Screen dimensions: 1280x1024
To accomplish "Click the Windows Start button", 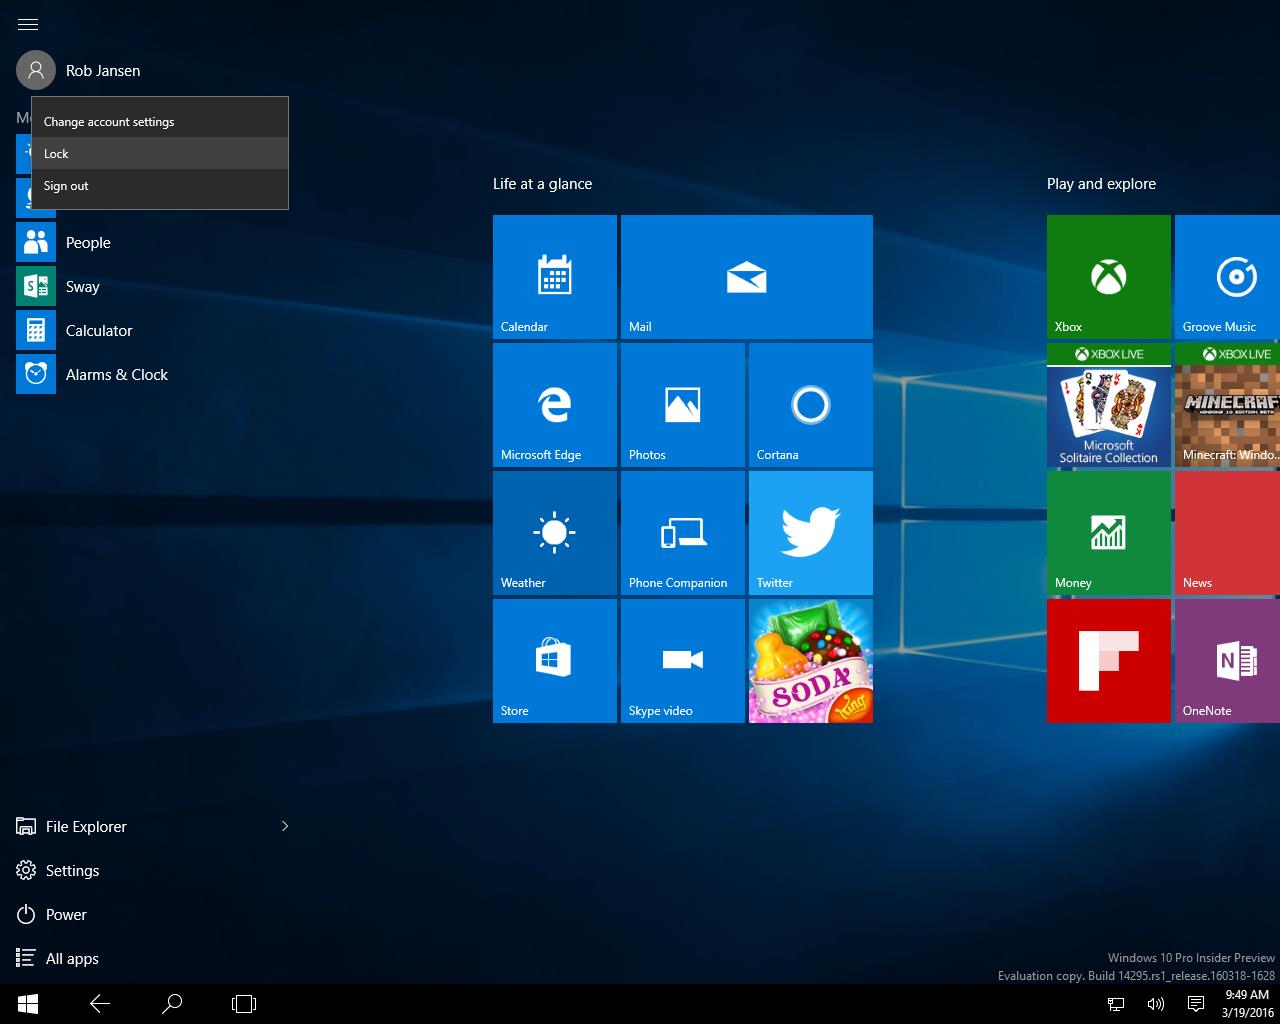I will point(28,1004).
